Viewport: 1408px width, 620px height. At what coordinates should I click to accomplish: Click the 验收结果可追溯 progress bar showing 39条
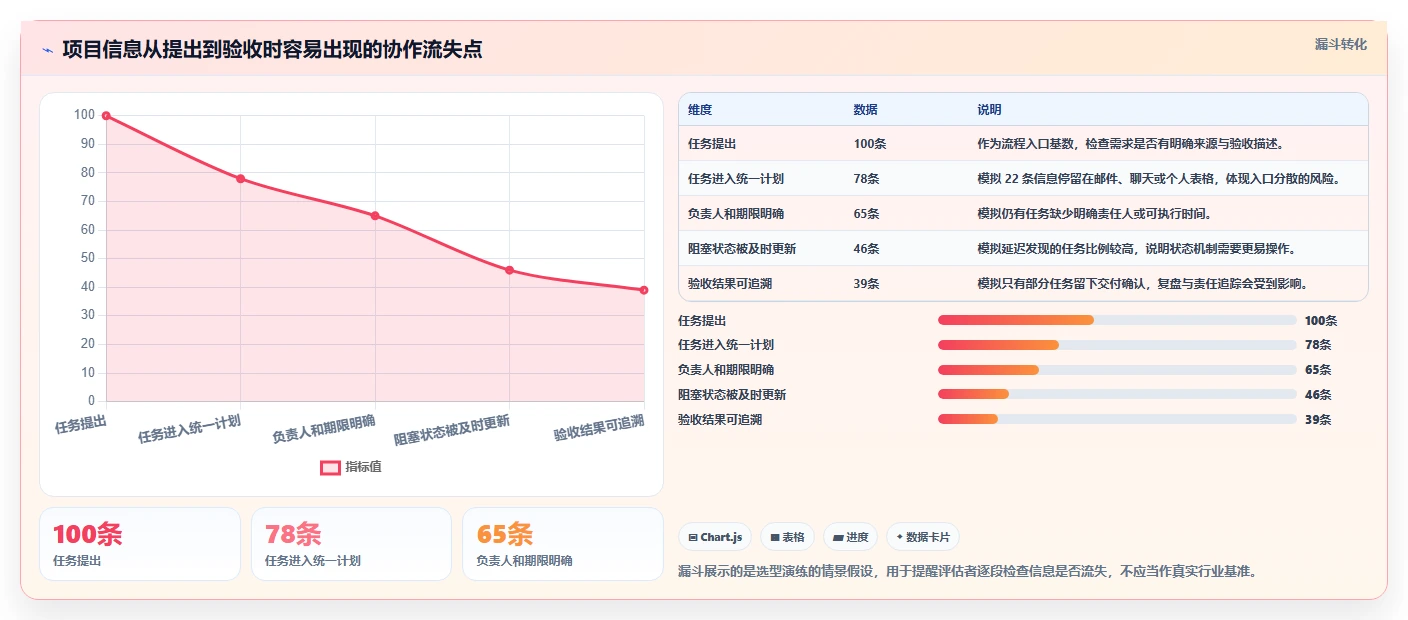tap(1117, 419)
